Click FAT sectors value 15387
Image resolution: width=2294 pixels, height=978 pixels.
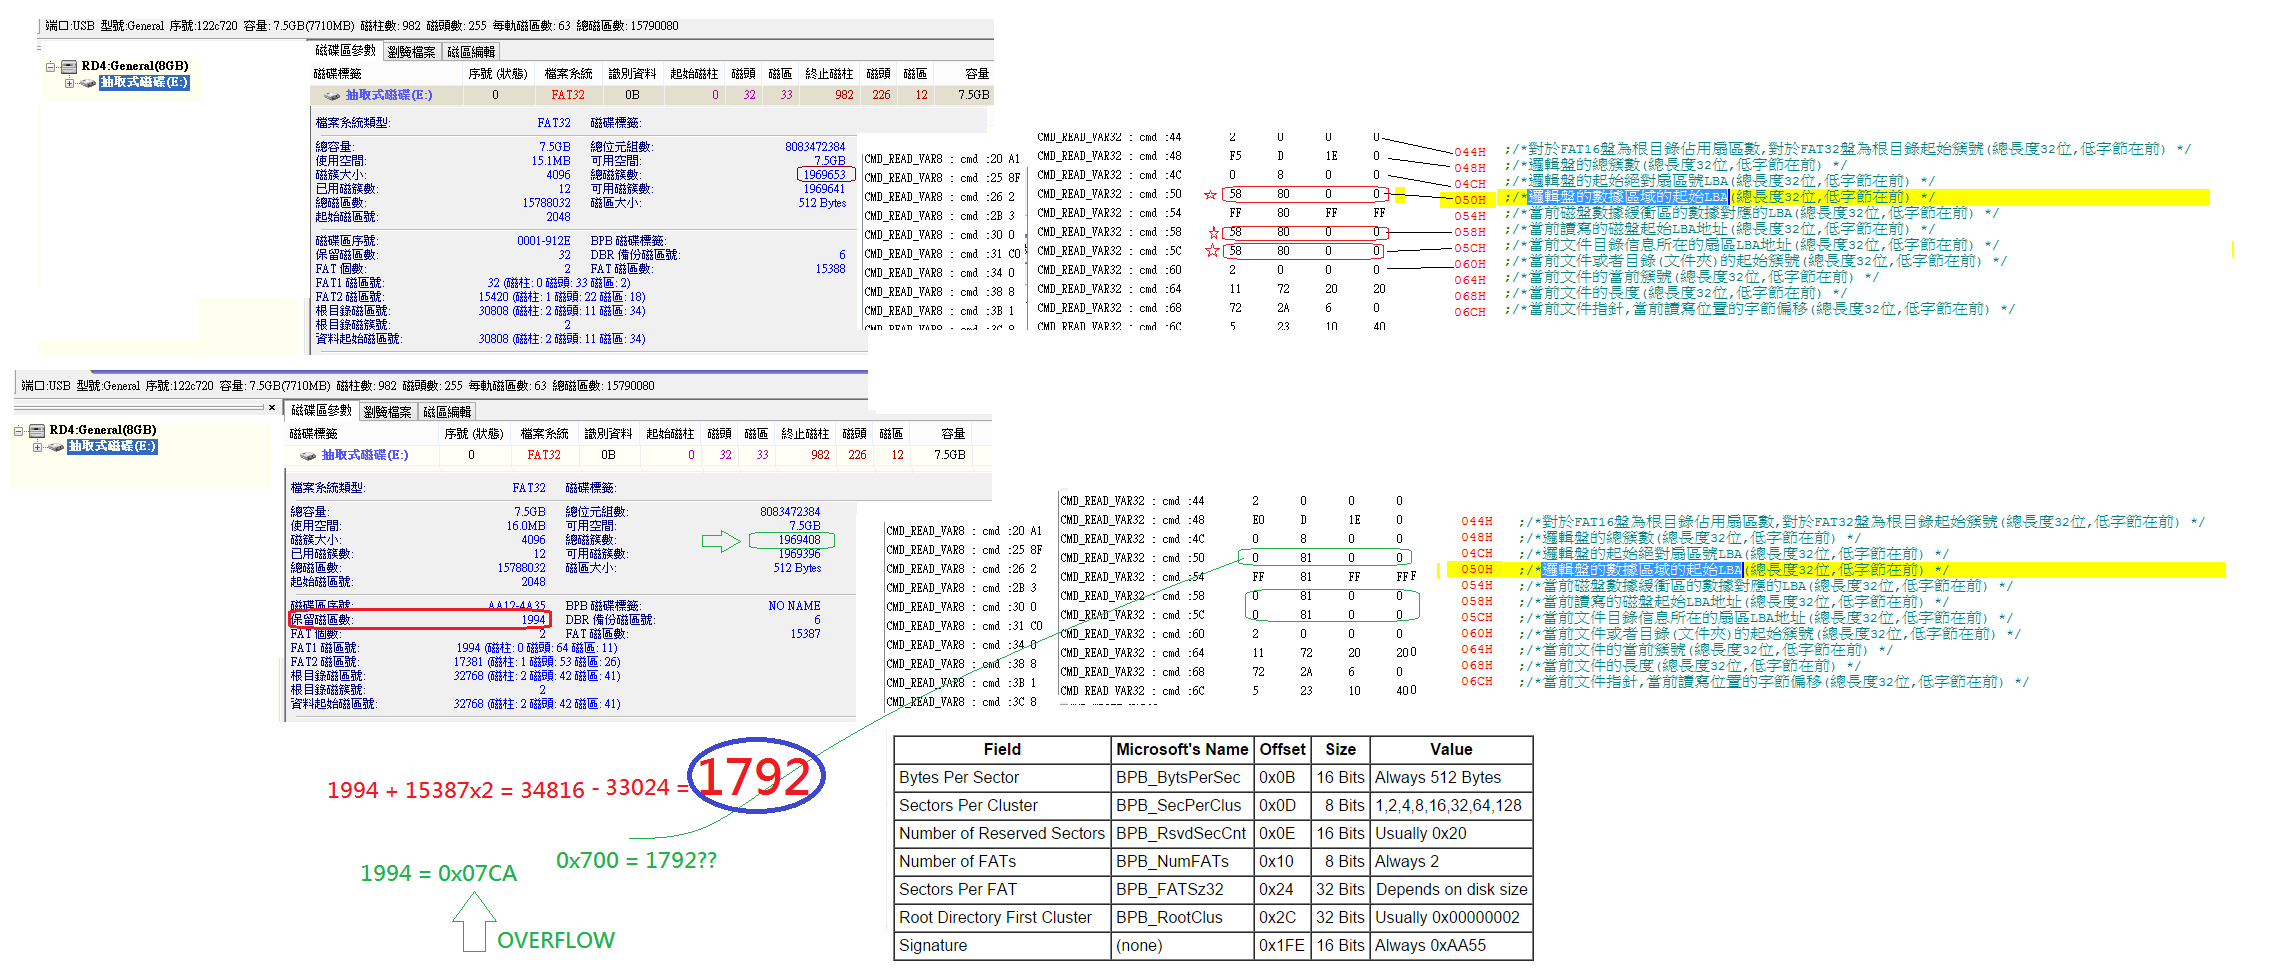(805, 634)
